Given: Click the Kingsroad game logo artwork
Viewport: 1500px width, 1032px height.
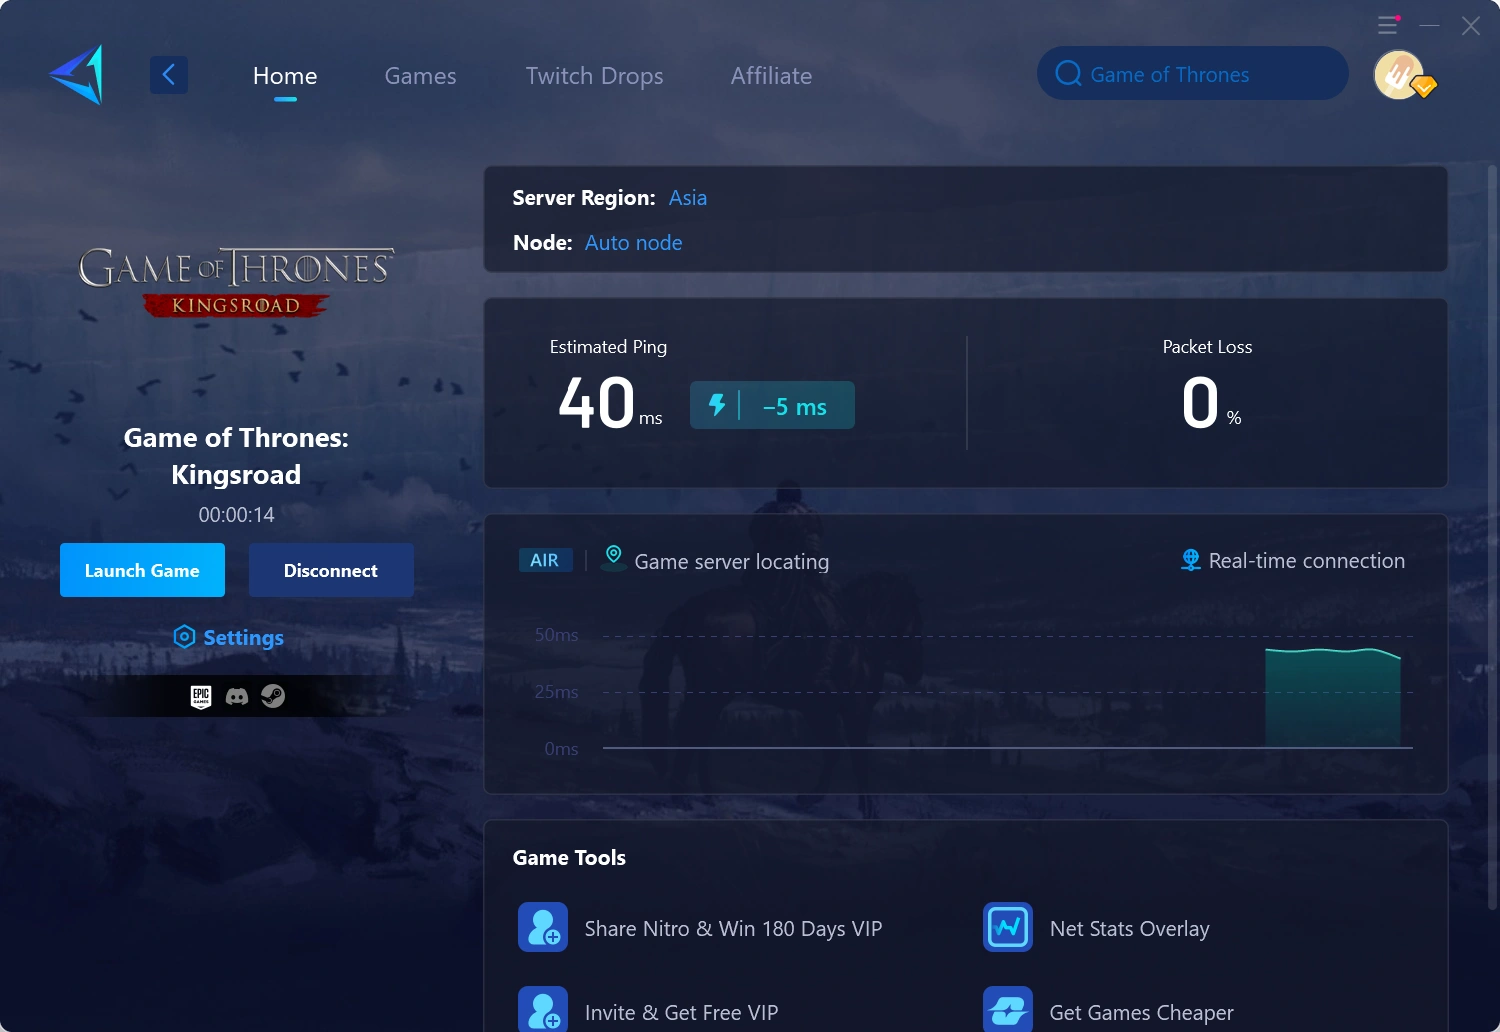Looking at the screenshot, I should (x=237, y=282).
